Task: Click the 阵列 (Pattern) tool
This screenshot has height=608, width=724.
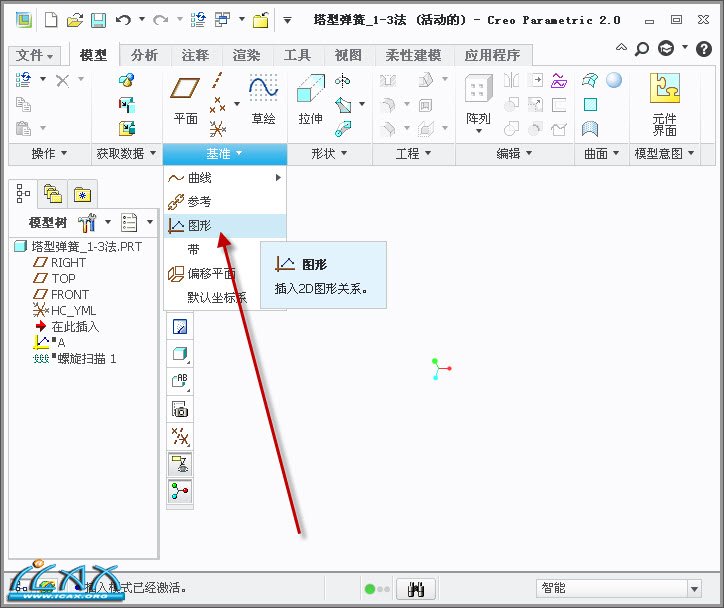Action: click(478, 102)
